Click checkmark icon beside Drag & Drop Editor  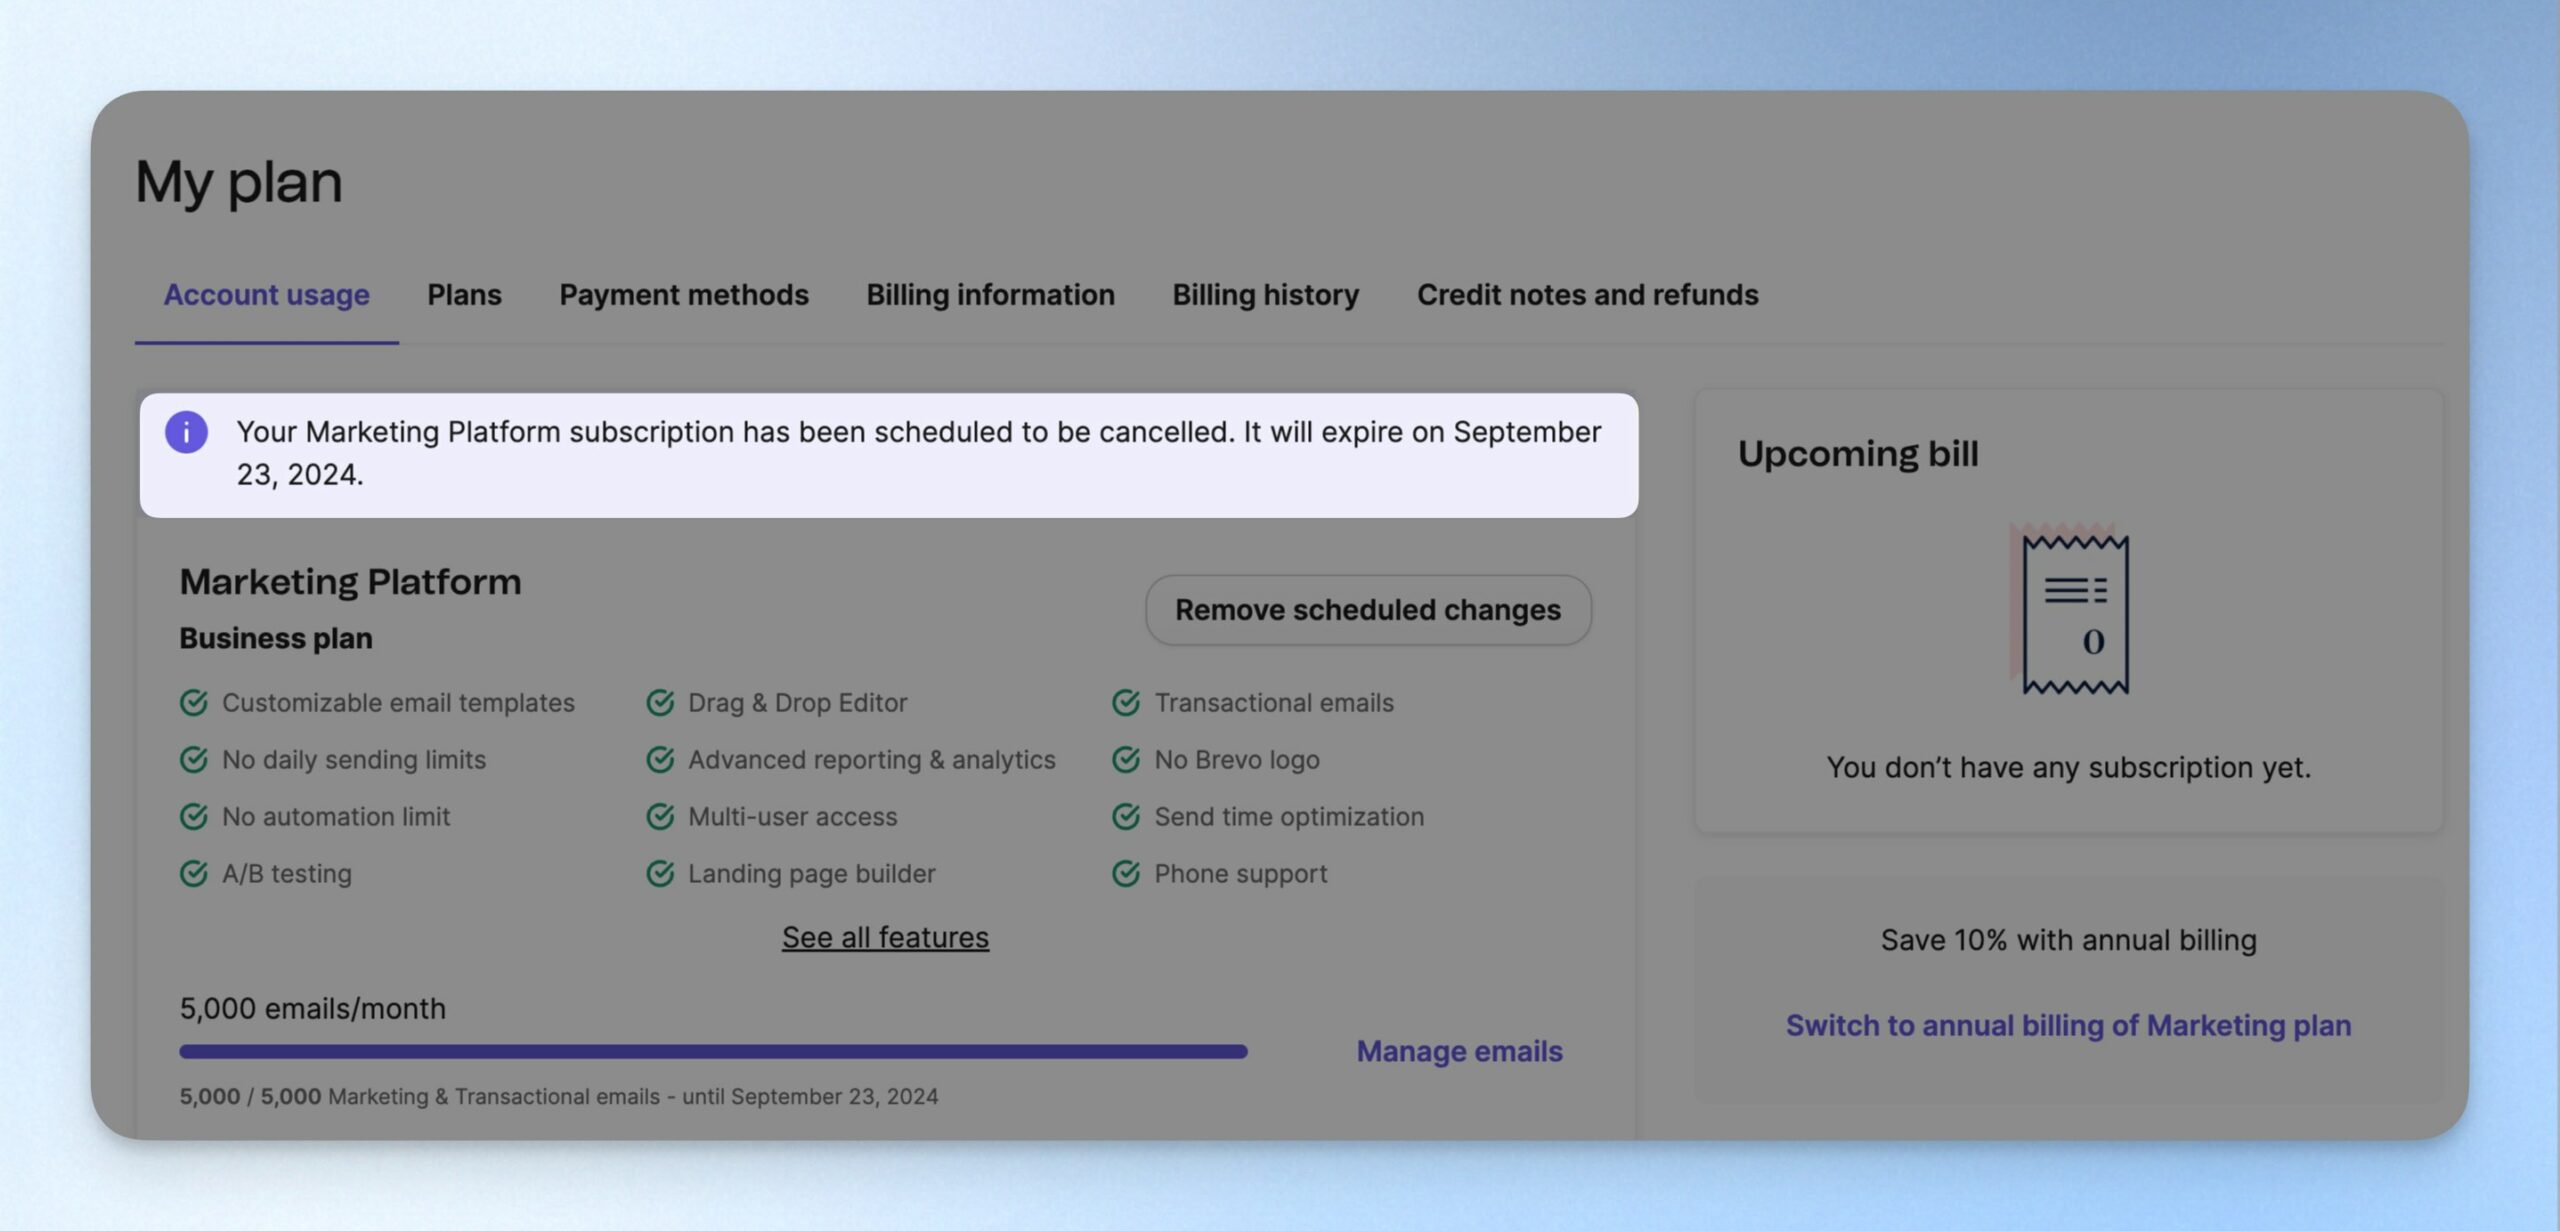(x=660, y=703)
